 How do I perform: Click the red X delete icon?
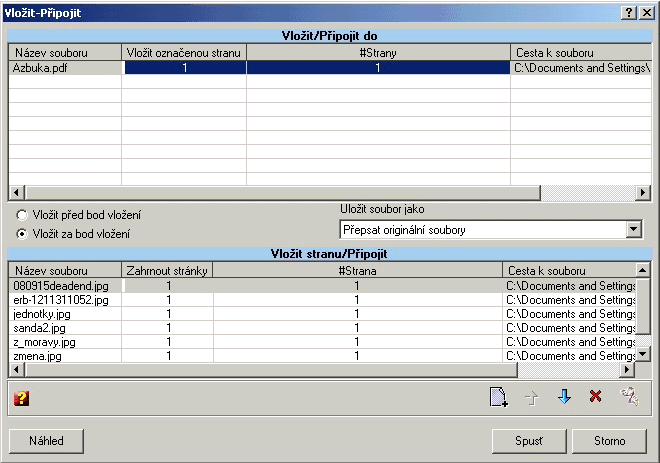tap(596, 397)
